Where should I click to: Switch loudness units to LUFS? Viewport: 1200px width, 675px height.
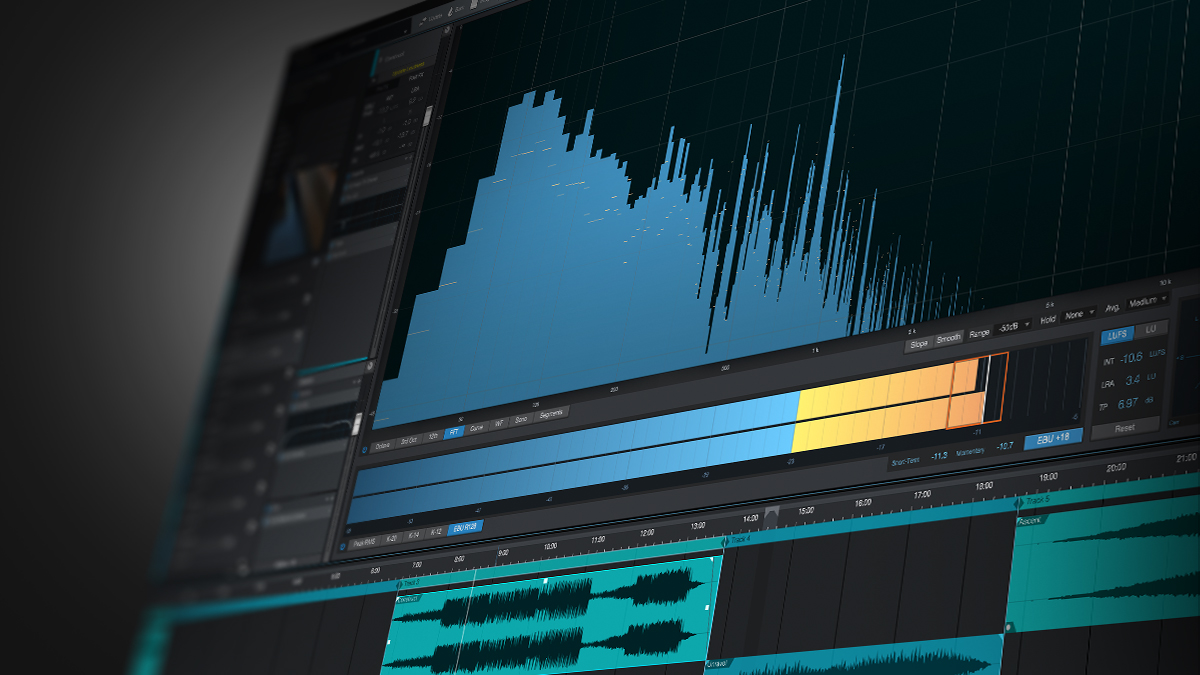coord(1115,335)
